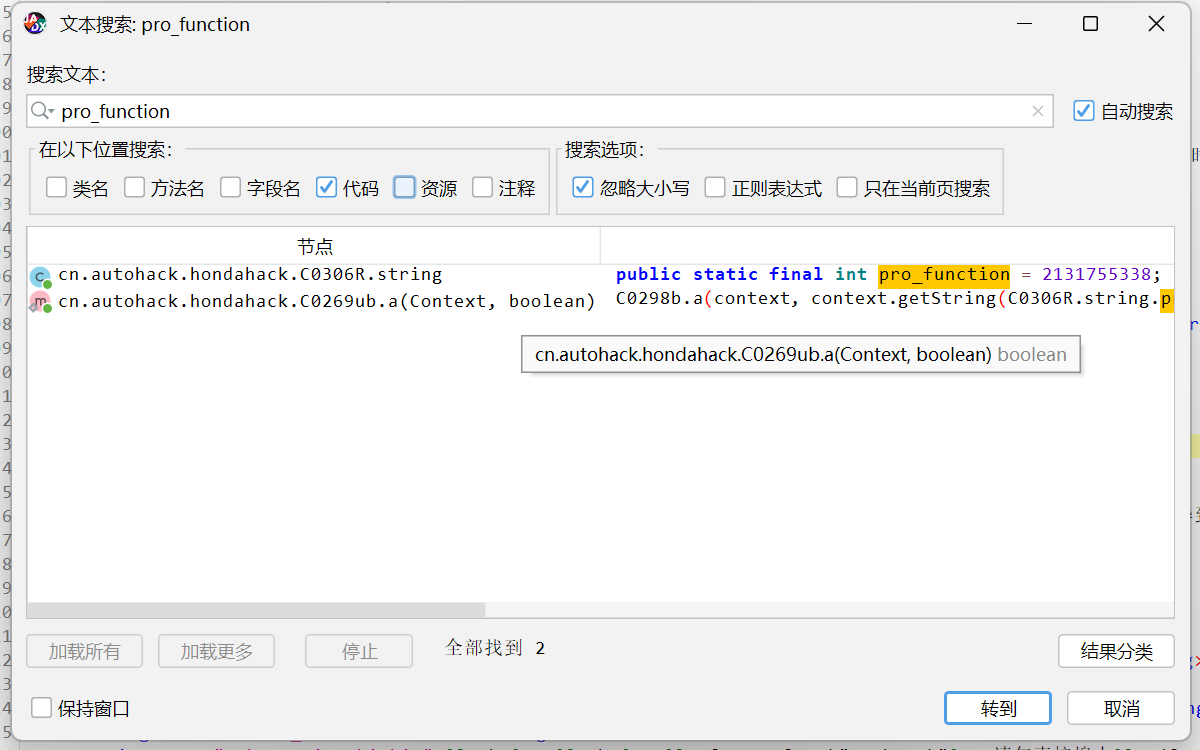This screenshot has width=1200, height=750.
Task: Click code line with pro_function = 2131755338
Action: 888,274
